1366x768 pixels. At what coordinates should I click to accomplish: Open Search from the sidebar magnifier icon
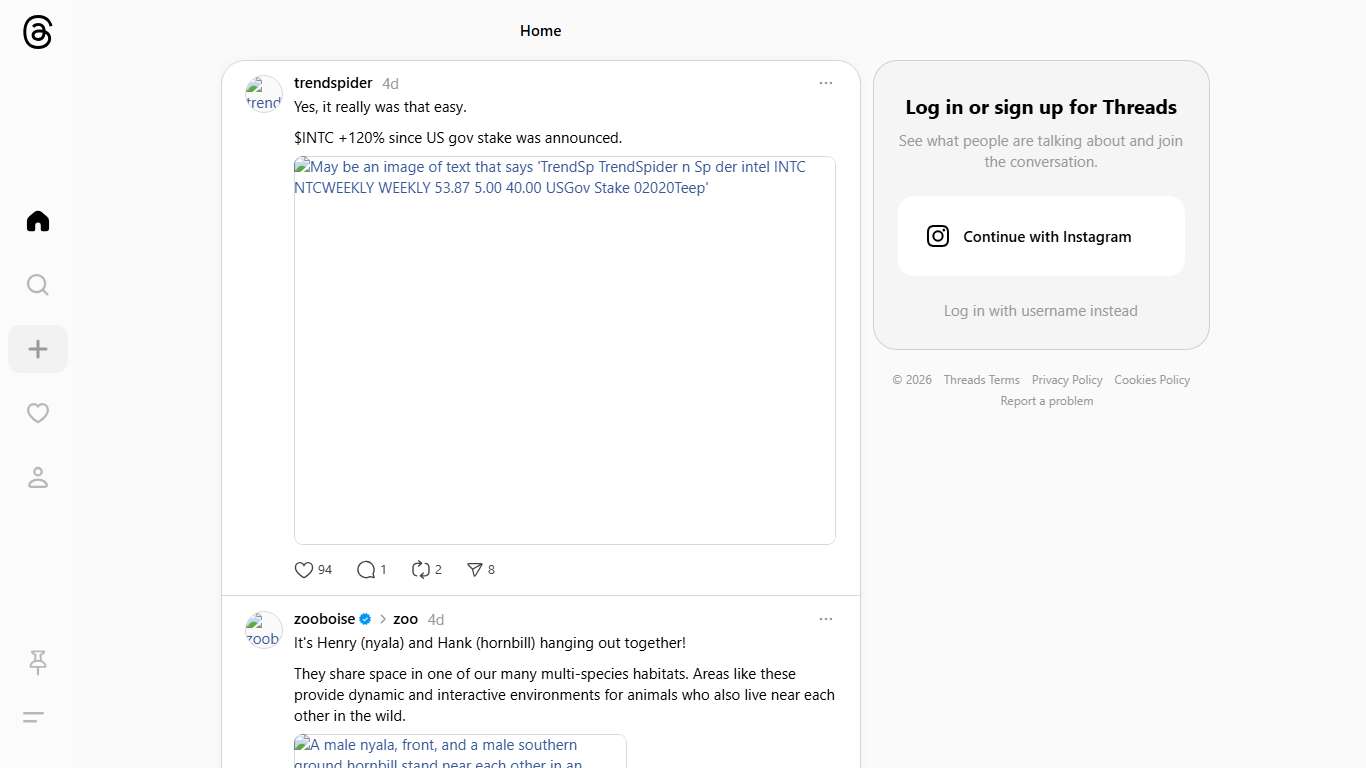click(x=38, y=285)
